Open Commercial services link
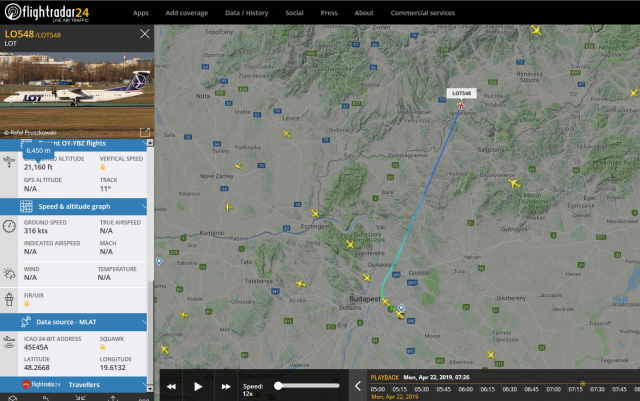Image resolution: width=640 pixels, height=401 pixels. pyautogui.click(x=422, y=13)
